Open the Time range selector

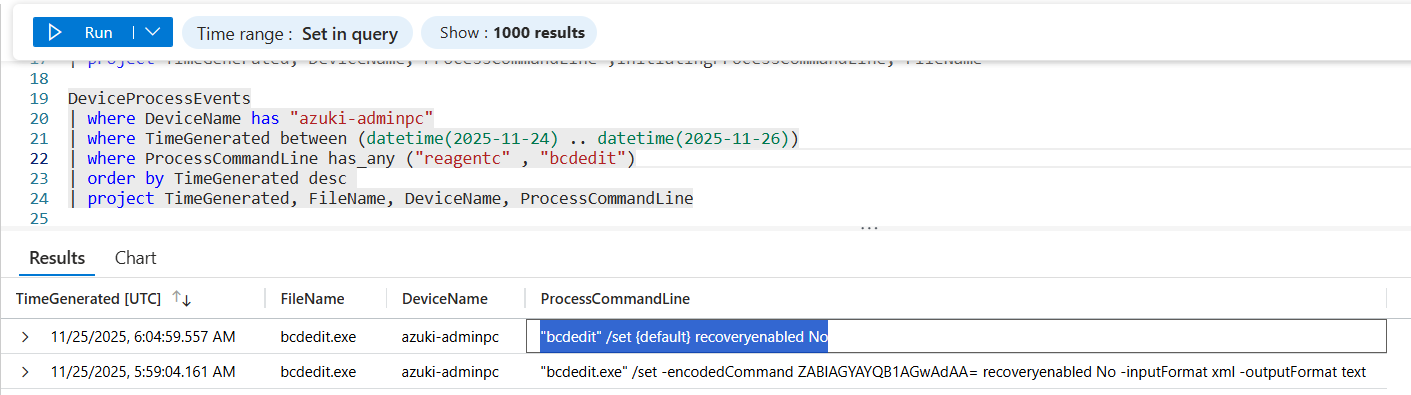click(x=297, y=33)
